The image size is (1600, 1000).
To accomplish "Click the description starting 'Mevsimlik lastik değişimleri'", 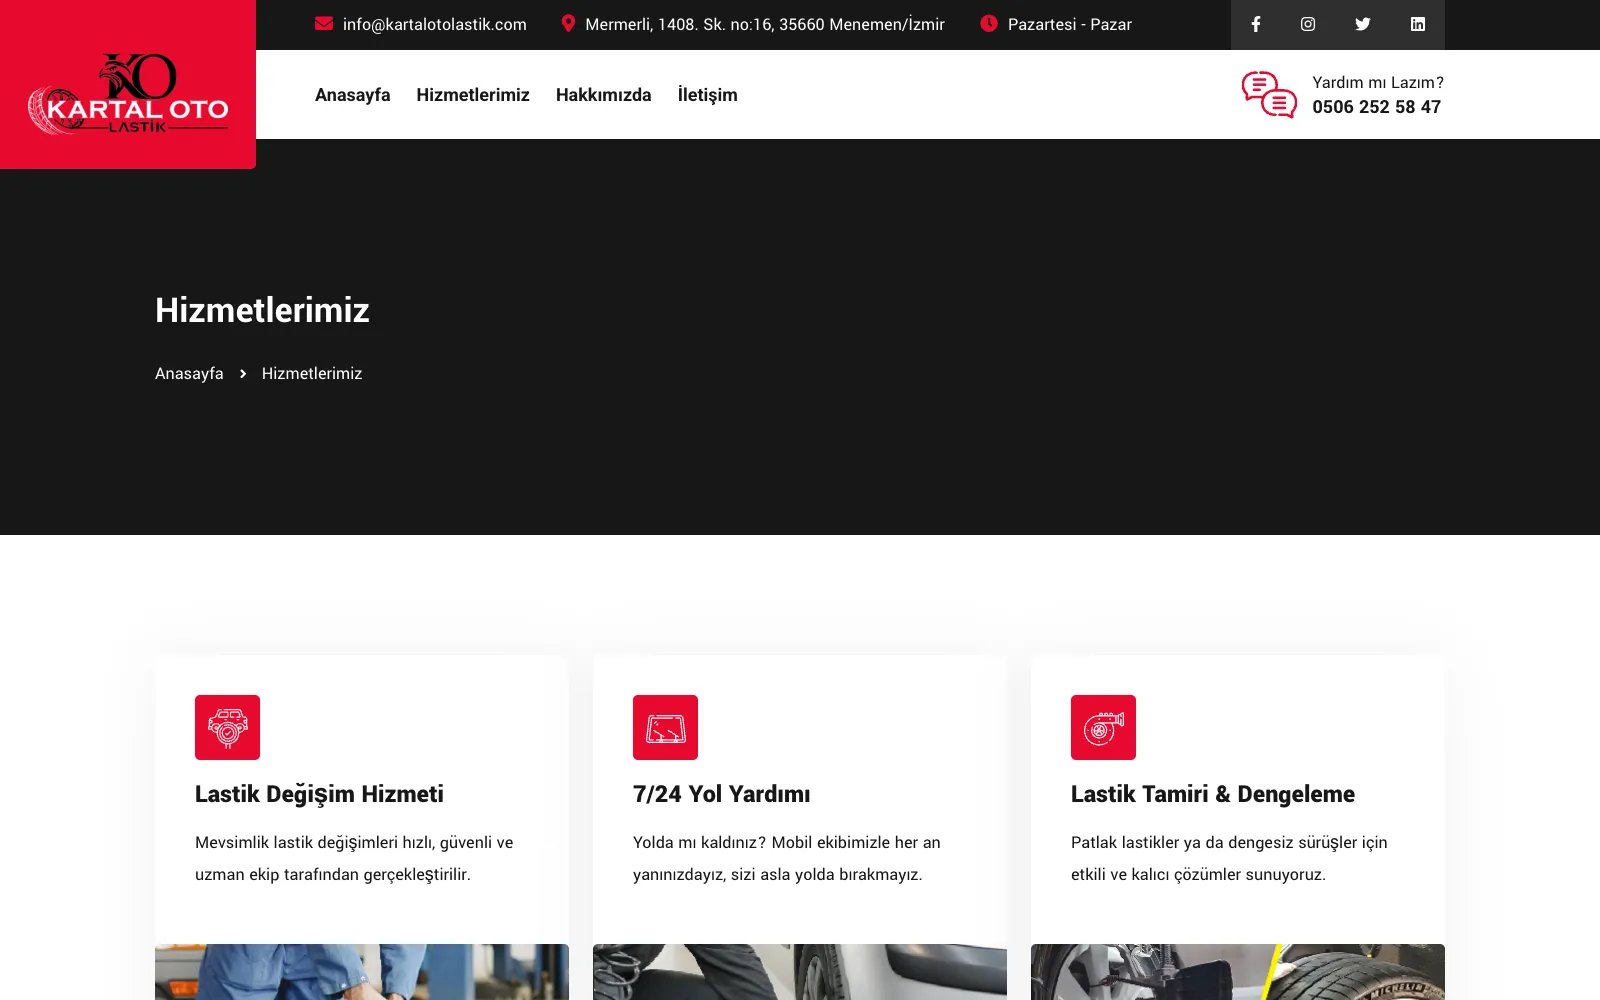I will (354, 858).
